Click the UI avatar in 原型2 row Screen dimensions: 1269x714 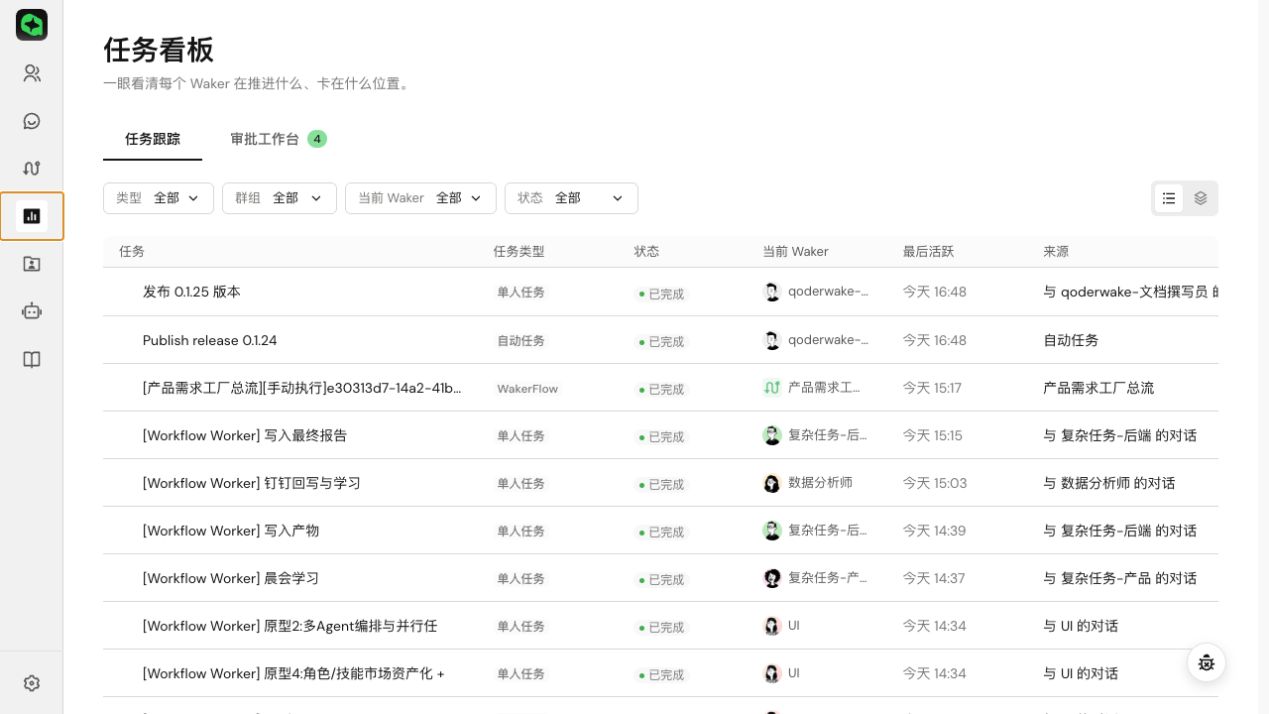point(772,626)
